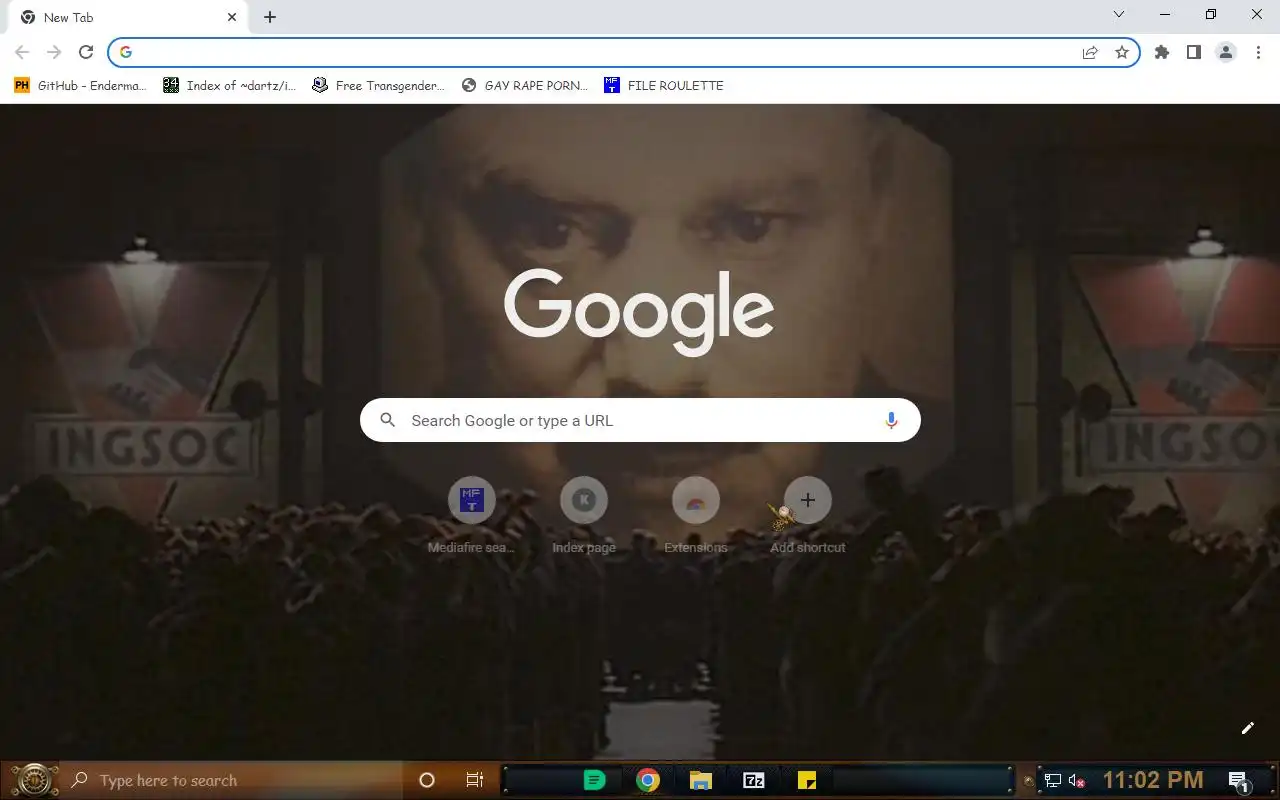Reload the current page
1280x800 pixels.
pyautogui.click(x=86, y=52)
